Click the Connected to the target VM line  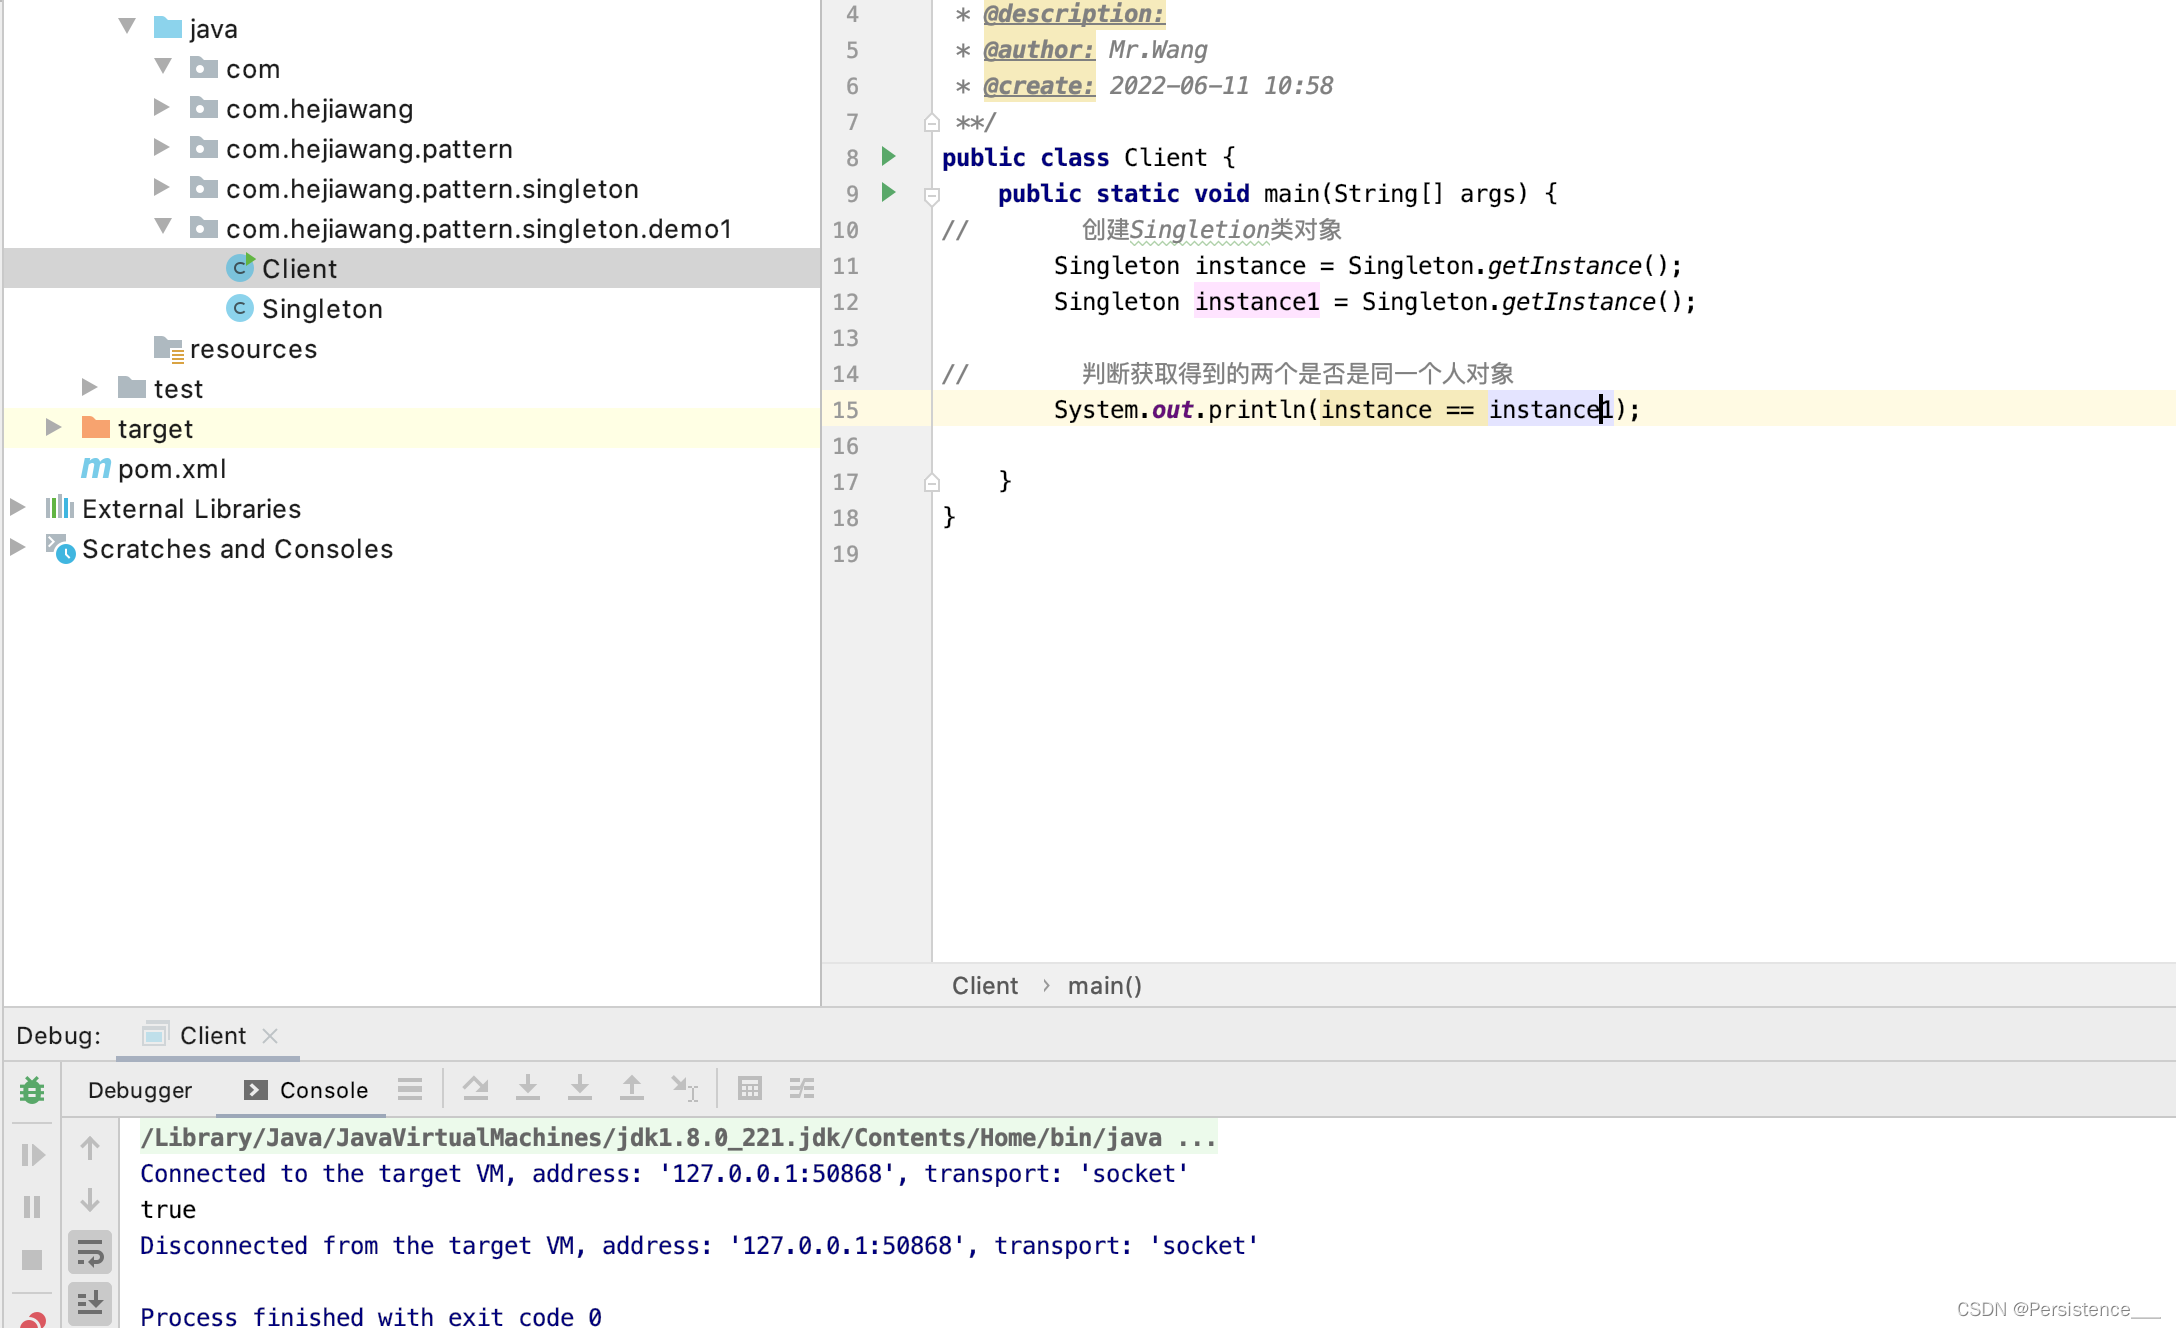click(x=664, y=1174)
